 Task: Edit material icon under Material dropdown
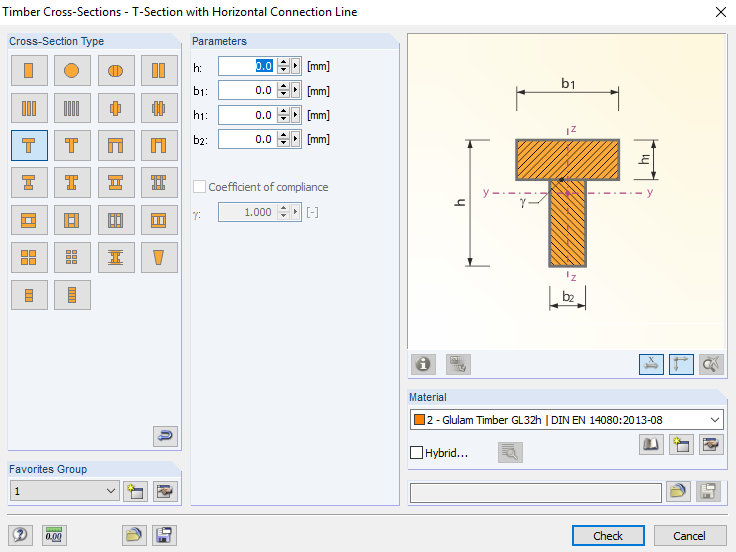[x=711, y=445]
